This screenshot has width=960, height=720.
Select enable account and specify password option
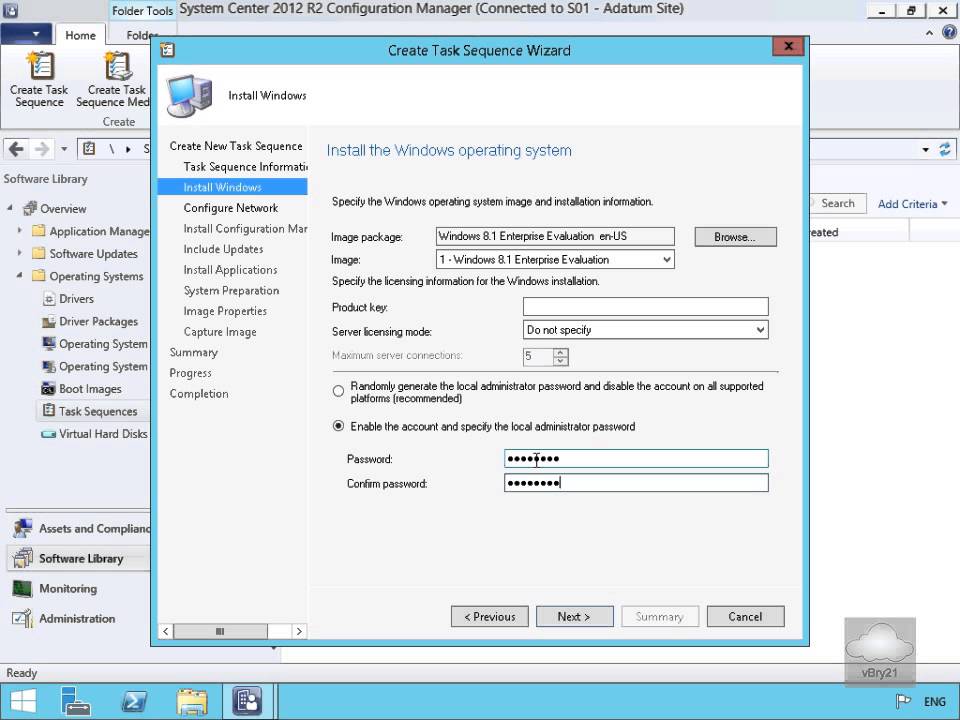338,426
